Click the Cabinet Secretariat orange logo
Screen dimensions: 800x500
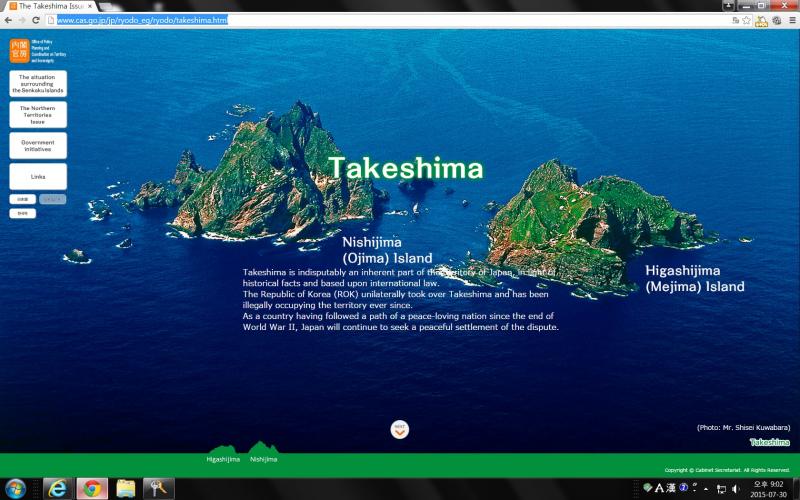click(x=19, y=51)
